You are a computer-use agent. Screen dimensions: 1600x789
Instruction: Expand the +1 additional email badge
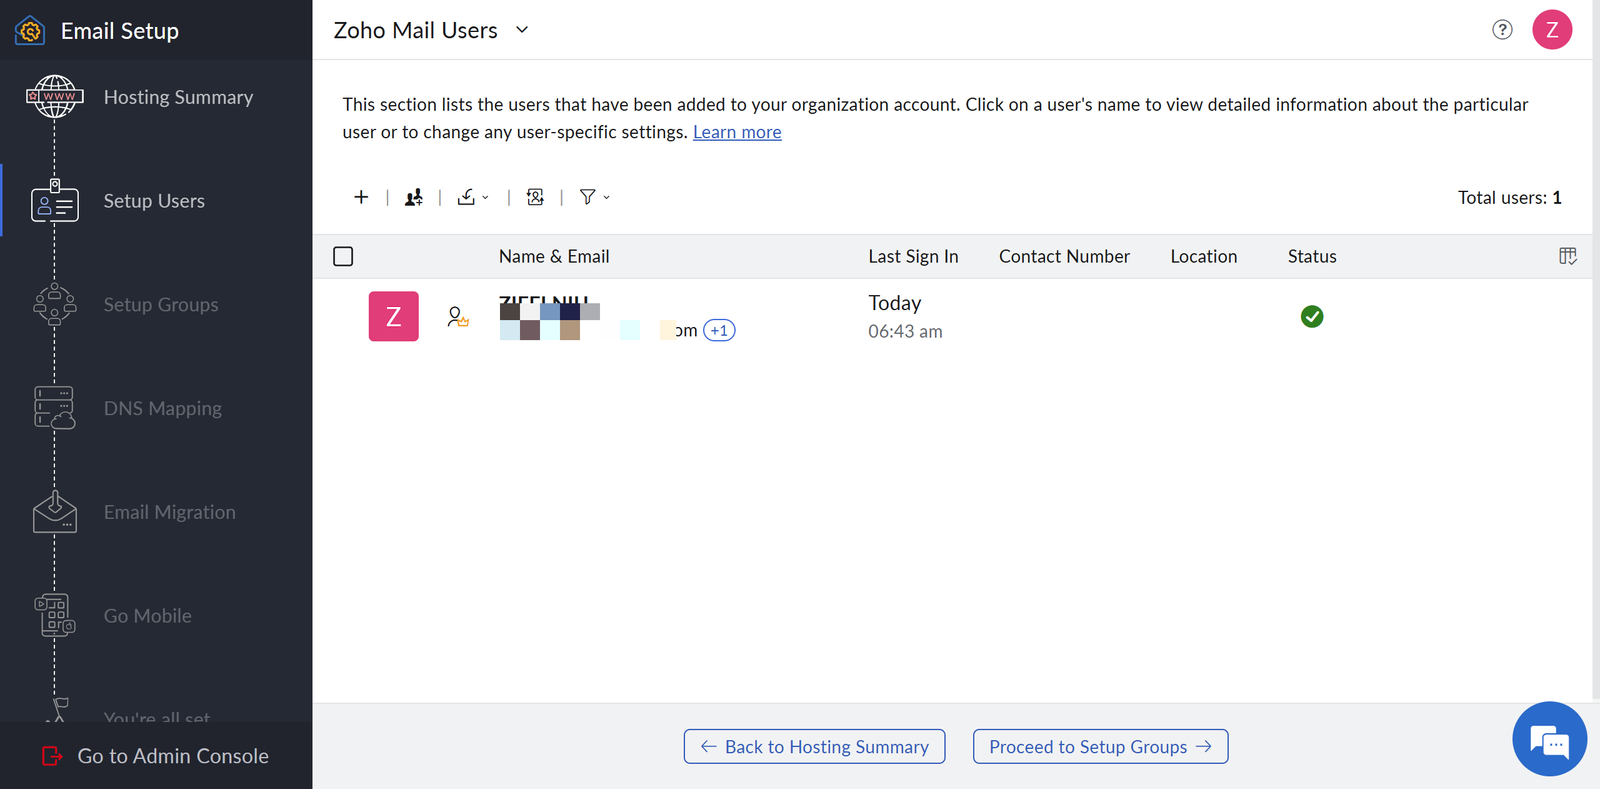pyautogui.click(x=719, y=331)
